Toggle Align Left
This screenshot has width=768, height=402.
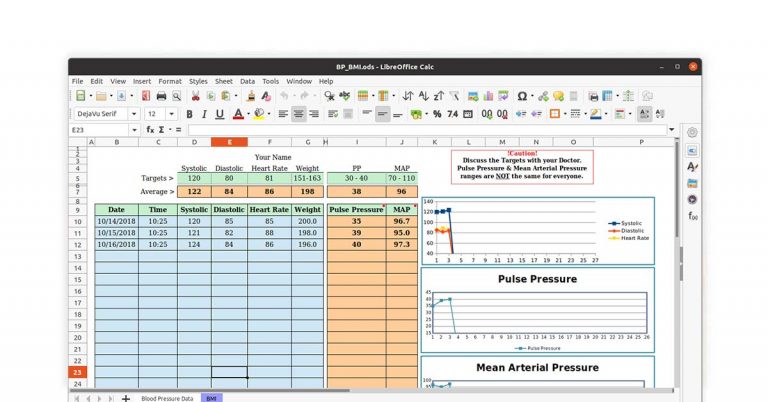pos(283,114)
